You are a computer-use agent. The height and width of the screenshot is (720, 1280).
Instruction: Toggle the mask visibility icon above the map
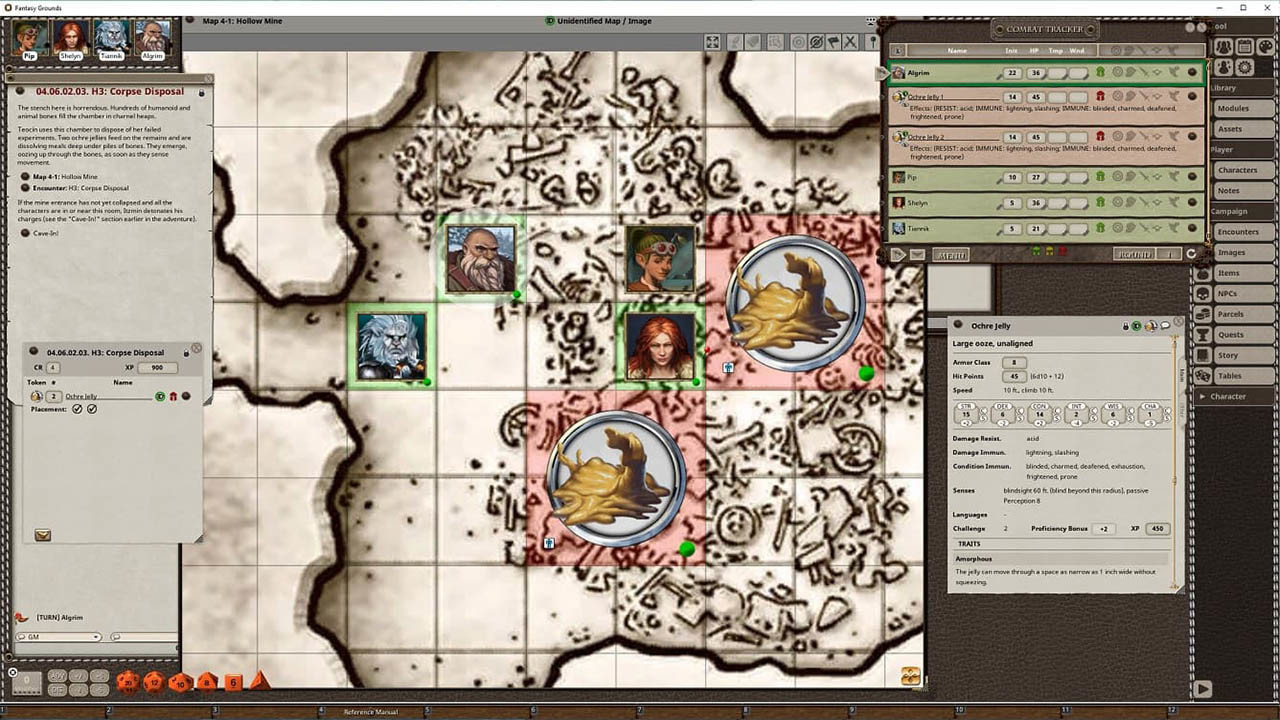(x=817, y=42)
